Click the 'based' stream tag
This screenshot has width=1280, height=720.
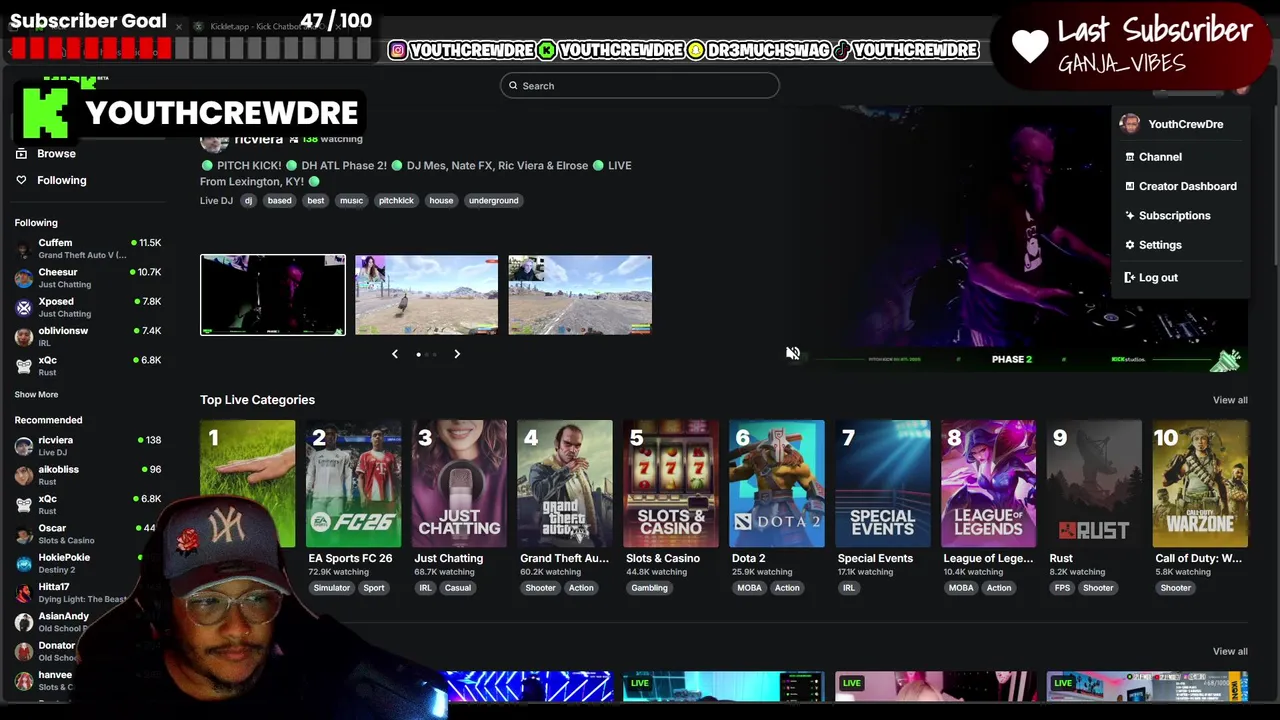click(280, 201)
